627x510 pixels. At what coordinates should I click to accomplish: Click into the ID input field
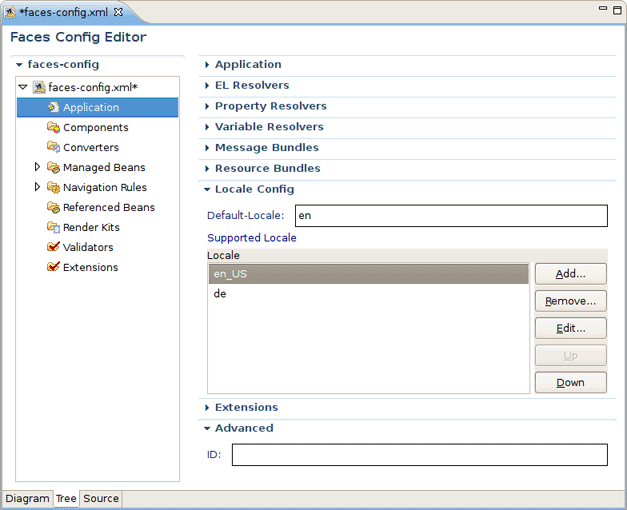pos(420,455)
